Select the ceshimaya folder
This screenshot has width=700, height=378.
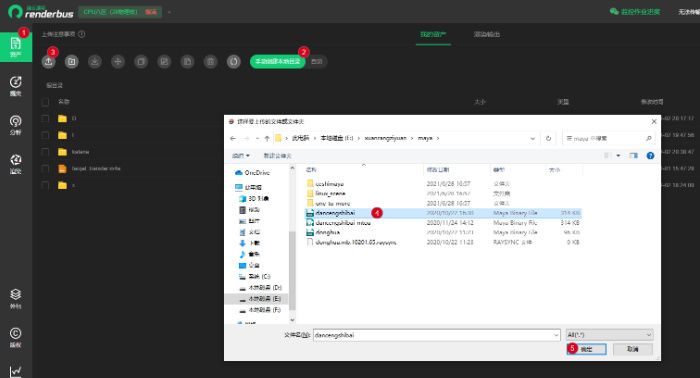tap(325, 183)
